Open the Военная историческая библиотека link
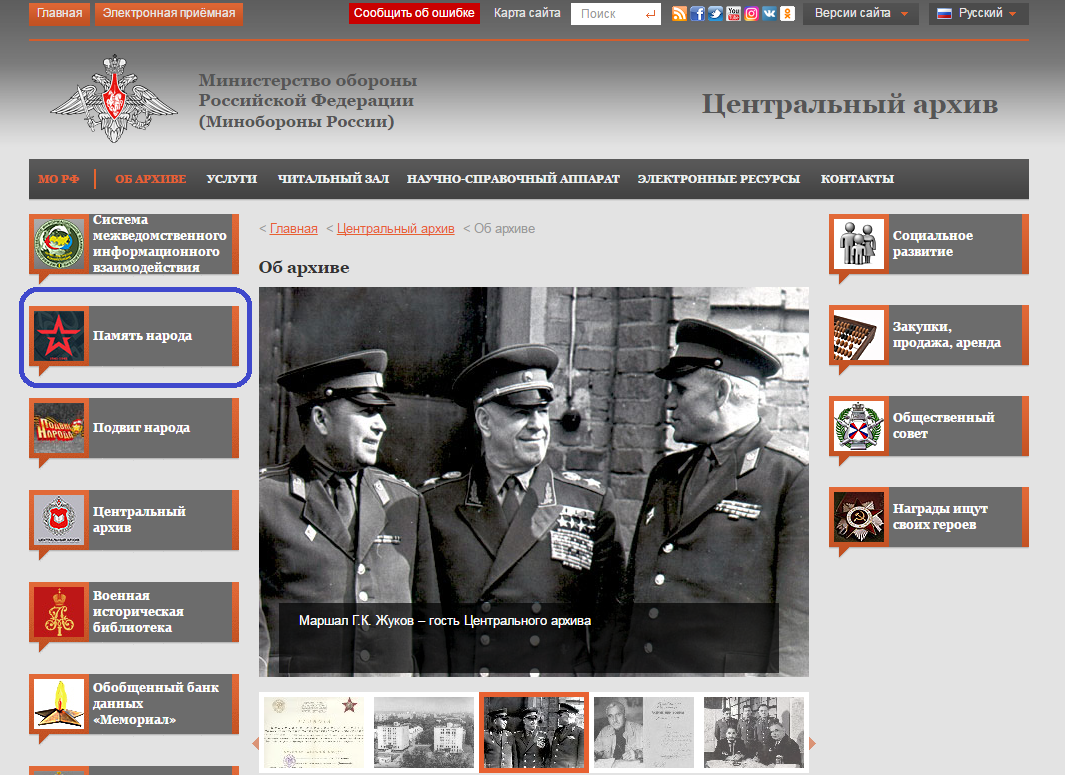1065x775 pixels. (139, 612)
